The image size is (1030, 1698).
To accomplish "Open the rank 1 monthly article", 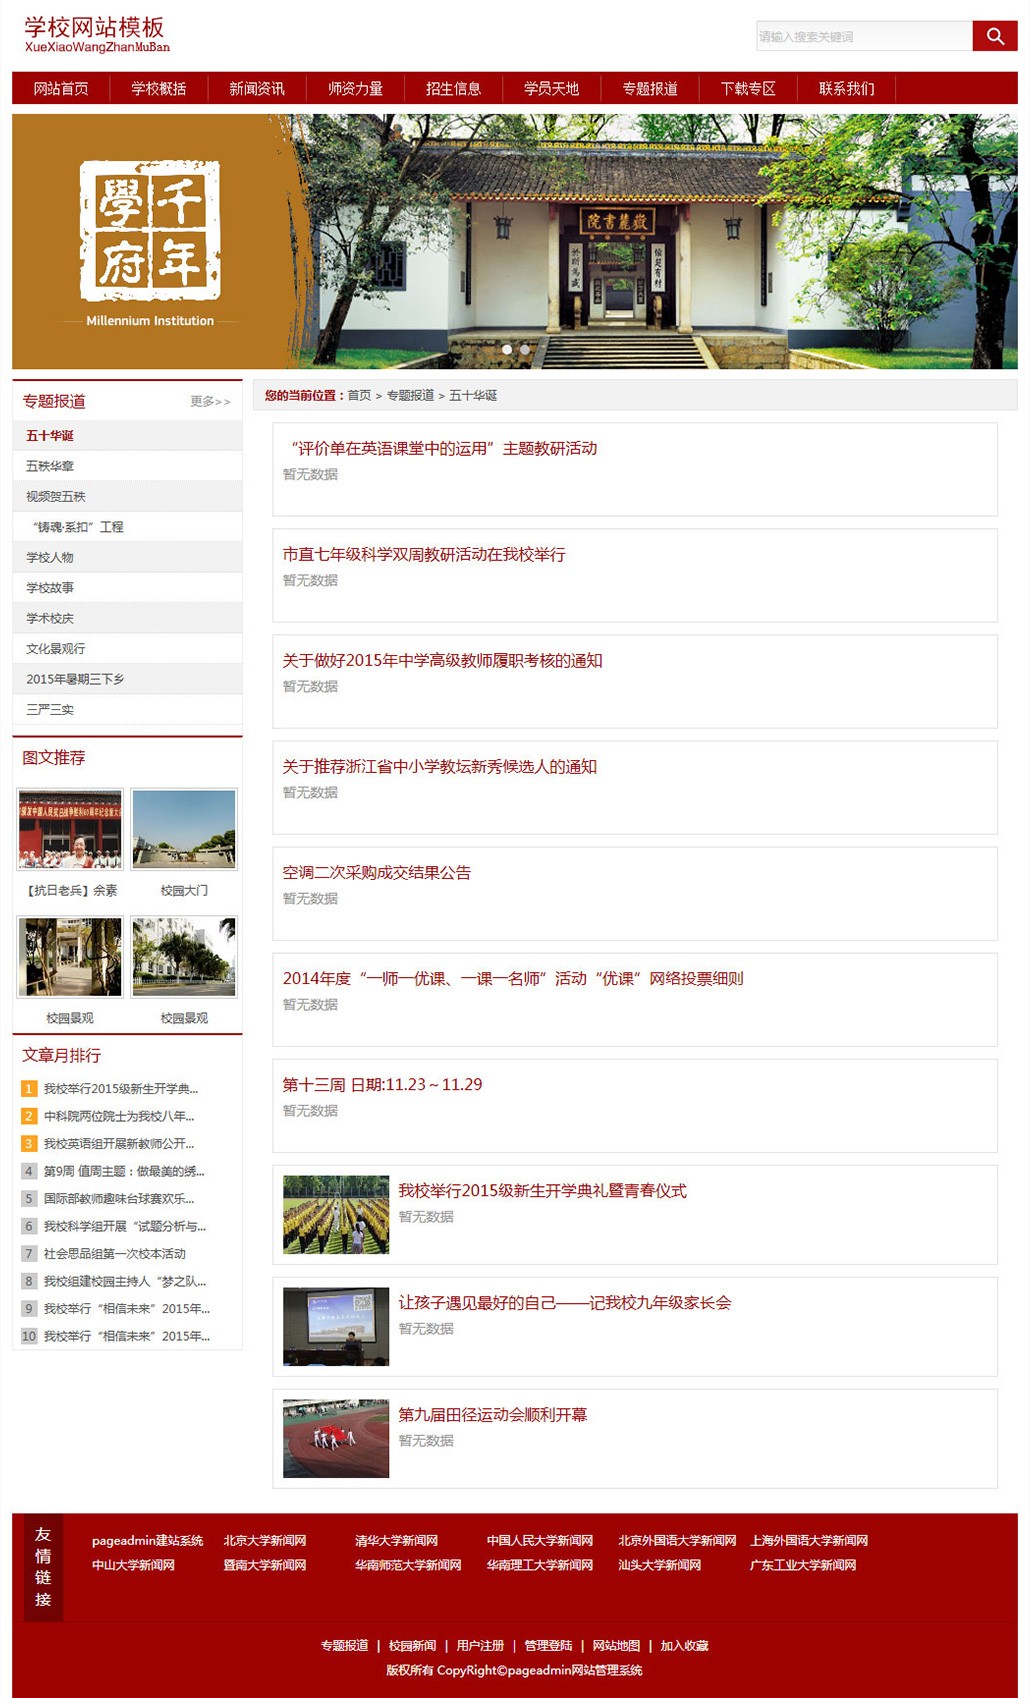I will click(120, 1088).
